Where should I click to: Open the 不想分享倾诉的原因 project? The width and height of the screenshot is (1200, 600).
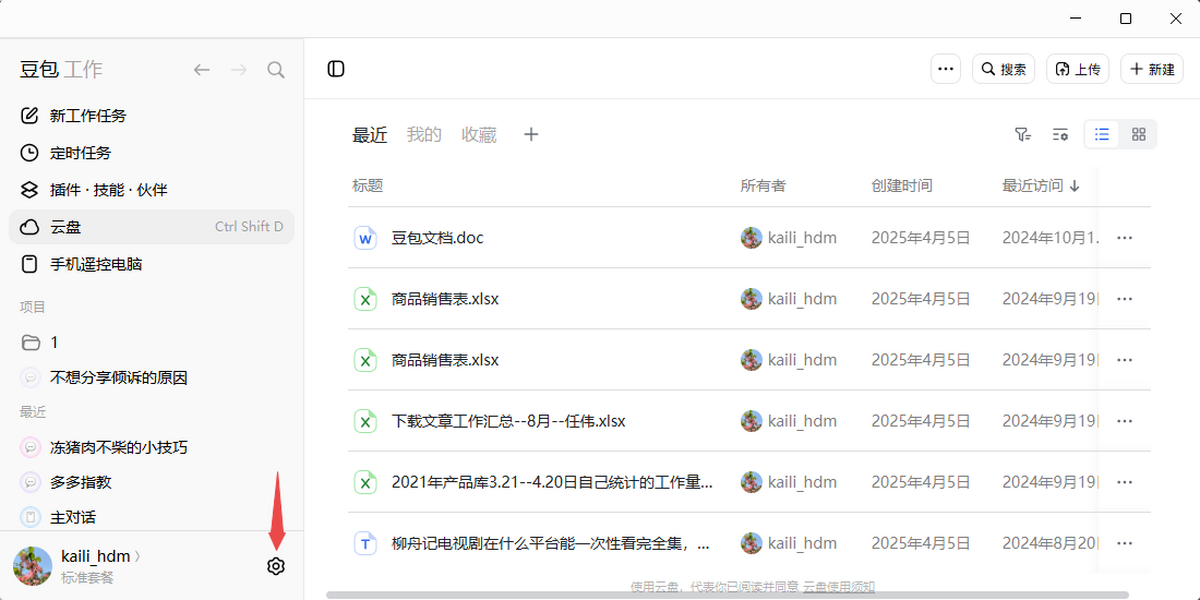(x=152, y=378)
